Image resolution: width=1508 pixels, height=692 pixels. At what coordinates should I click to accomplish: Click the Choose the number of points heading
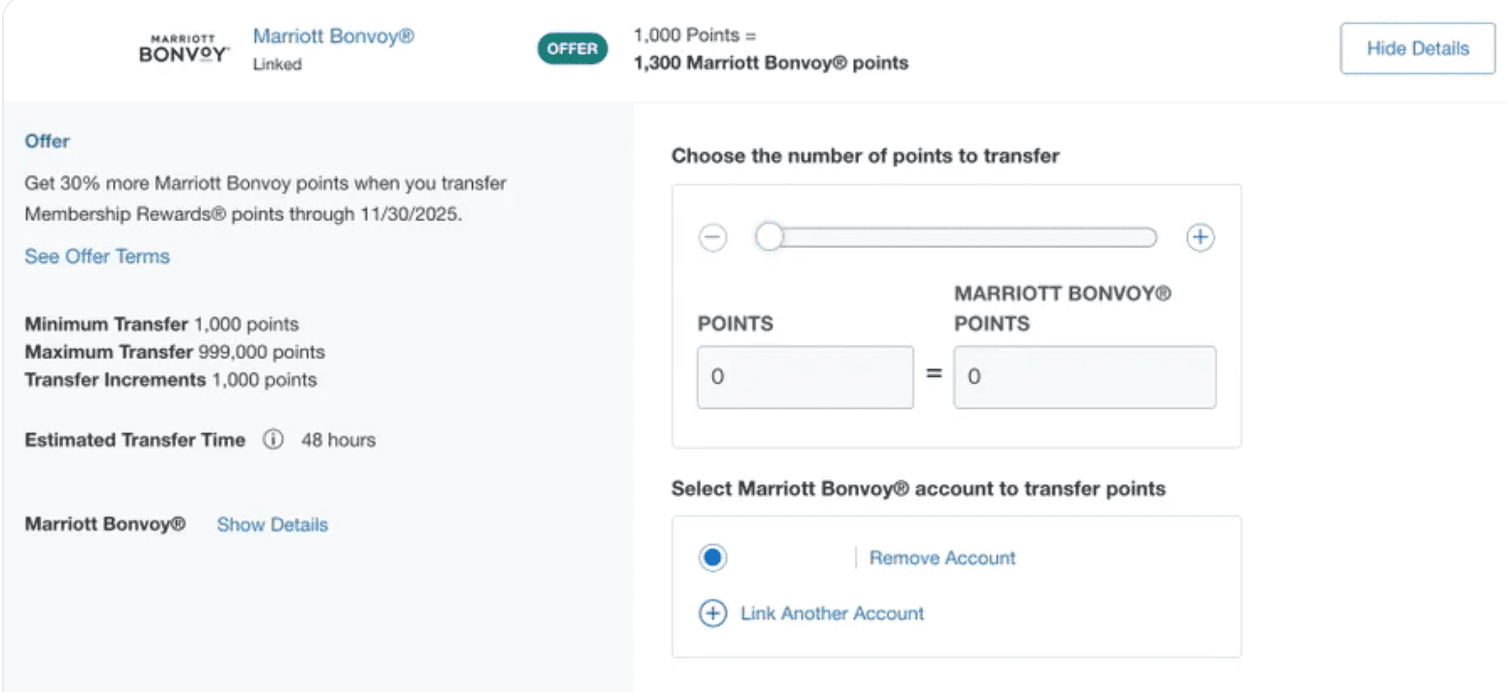pos(866,156)
